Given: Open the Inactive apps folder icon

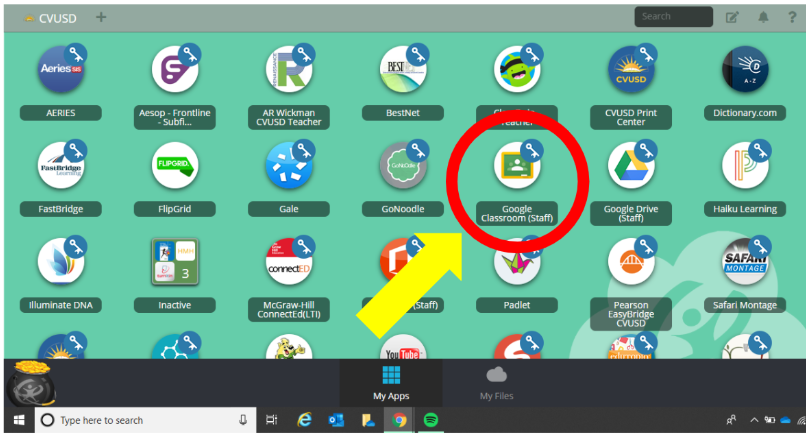Looking at the screenshot, I should (175, 261).
